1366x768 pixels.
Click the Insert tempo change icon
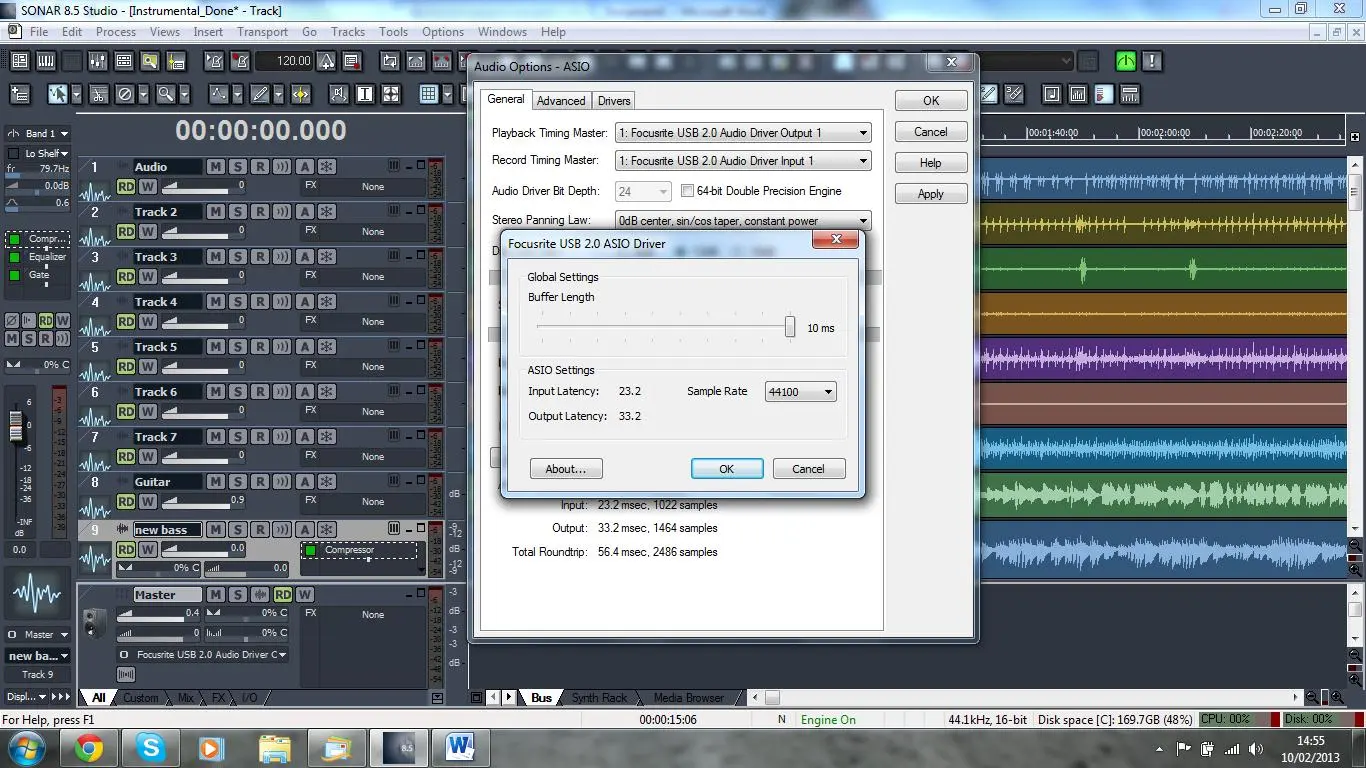click(x=326, y=62)
